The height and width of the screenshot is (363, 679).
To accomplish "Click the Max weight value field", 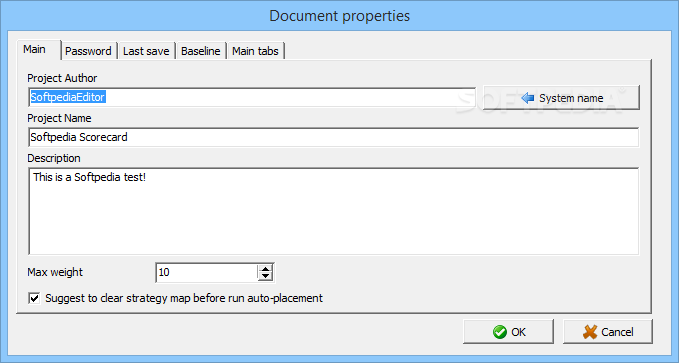I will tap(207, 272).
